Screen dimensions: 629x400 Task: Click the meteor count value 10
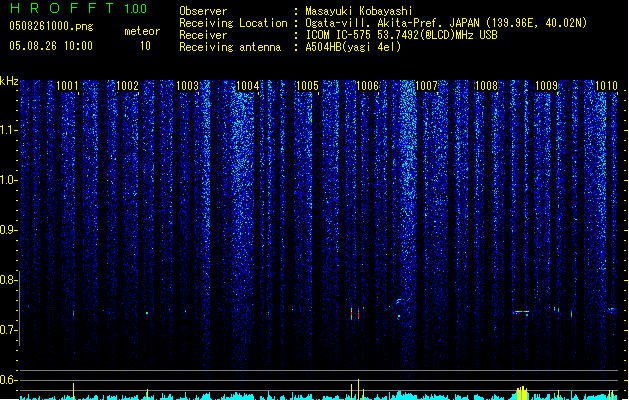pyautogui.click(x=145, y=46)
